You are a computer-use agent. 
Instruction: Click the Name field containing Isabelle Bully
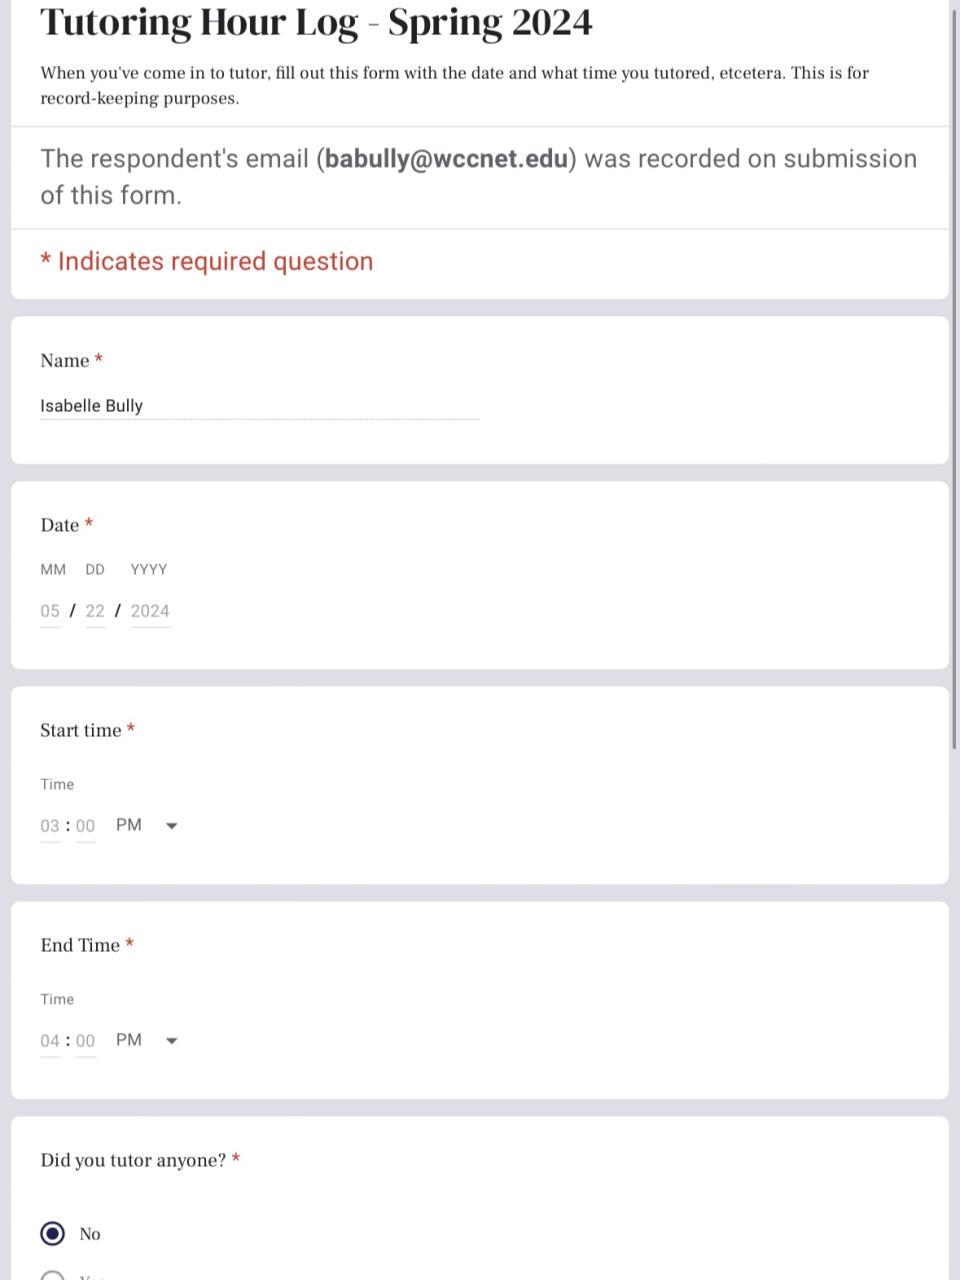point(260,406)
